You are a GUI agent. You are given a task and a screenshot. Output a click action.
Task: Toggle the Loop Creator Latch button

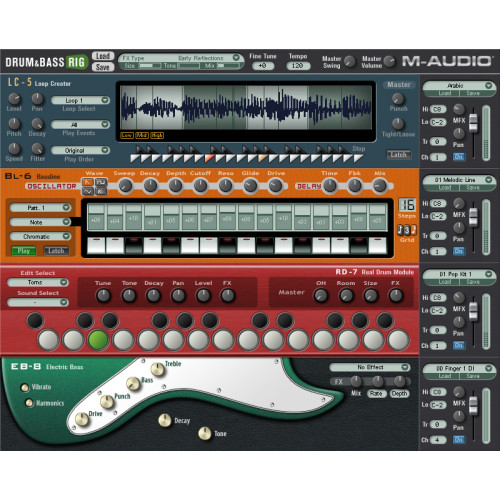tap(399, 154)
